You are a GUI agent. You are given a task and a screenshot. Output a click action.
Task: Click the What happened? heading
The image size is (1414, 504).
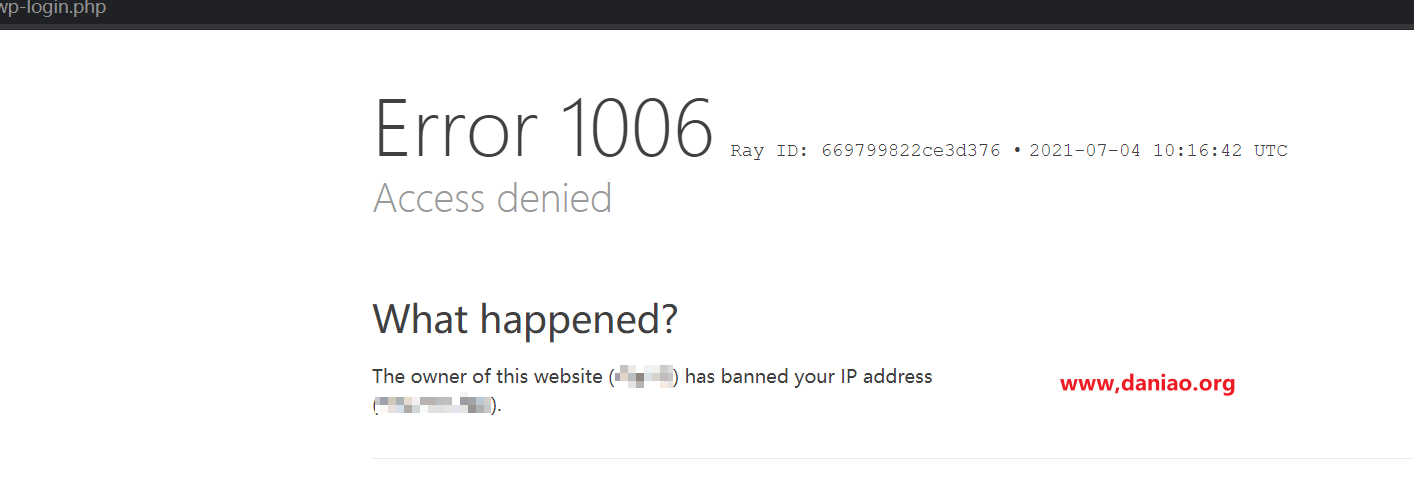click(525, 320)
